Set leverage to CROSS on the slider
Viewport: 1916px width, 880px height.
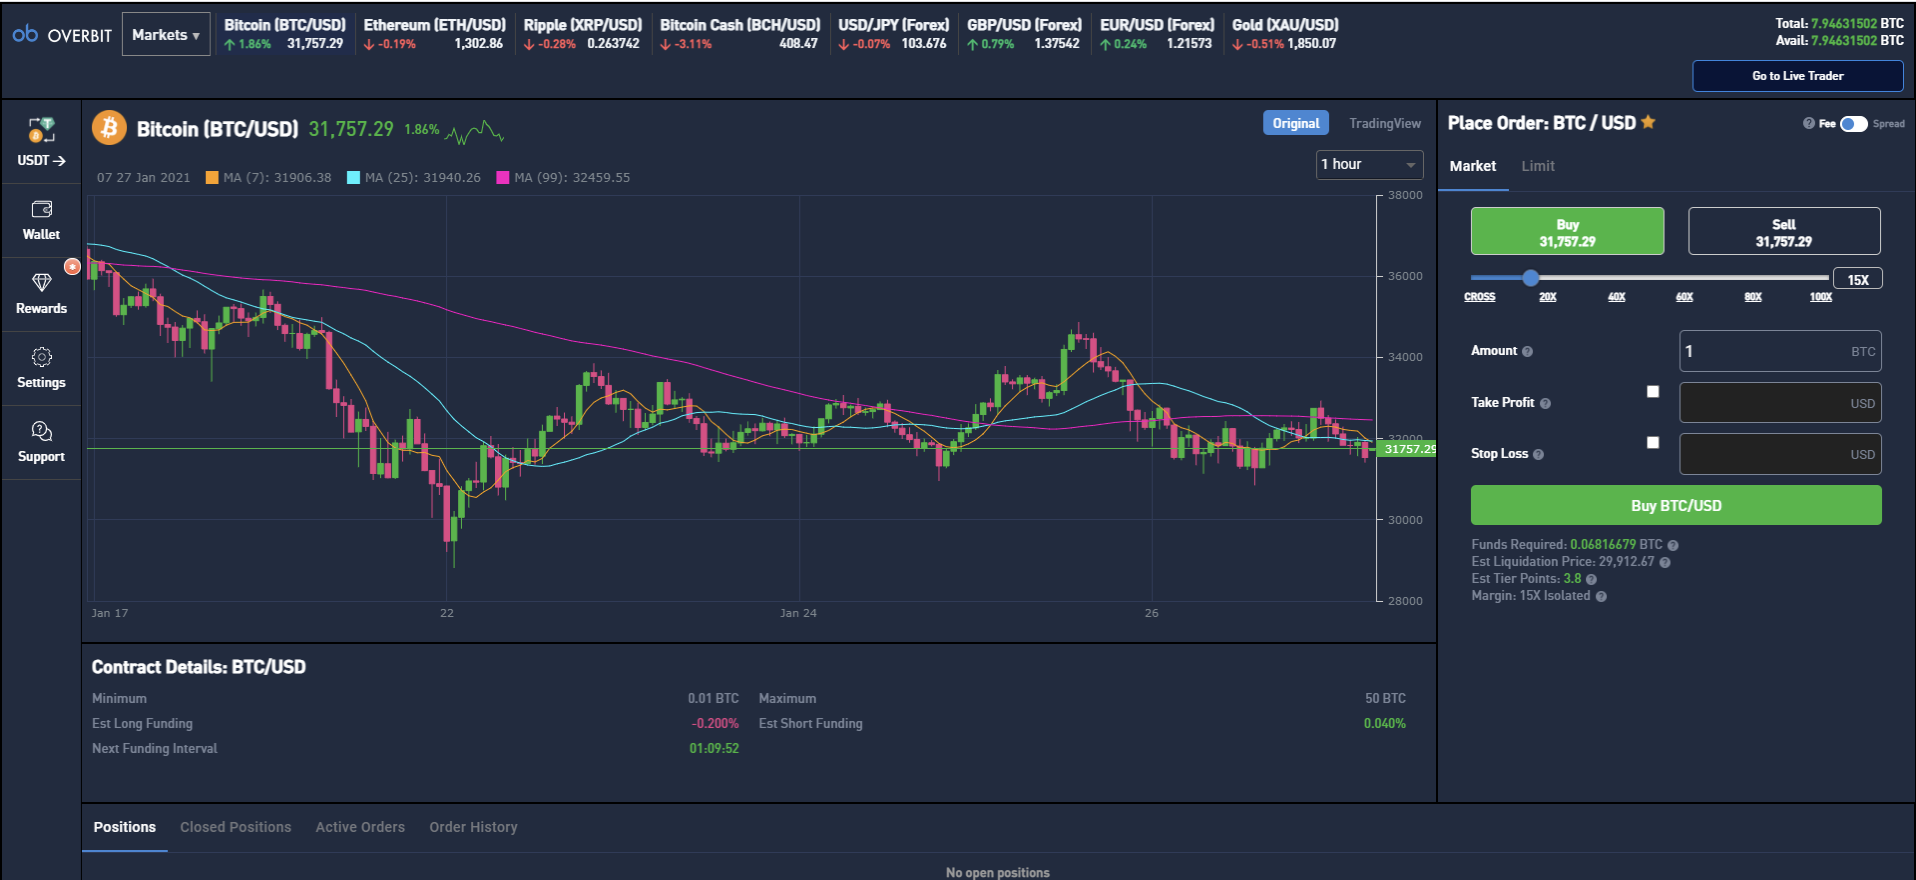(1480, 297)
